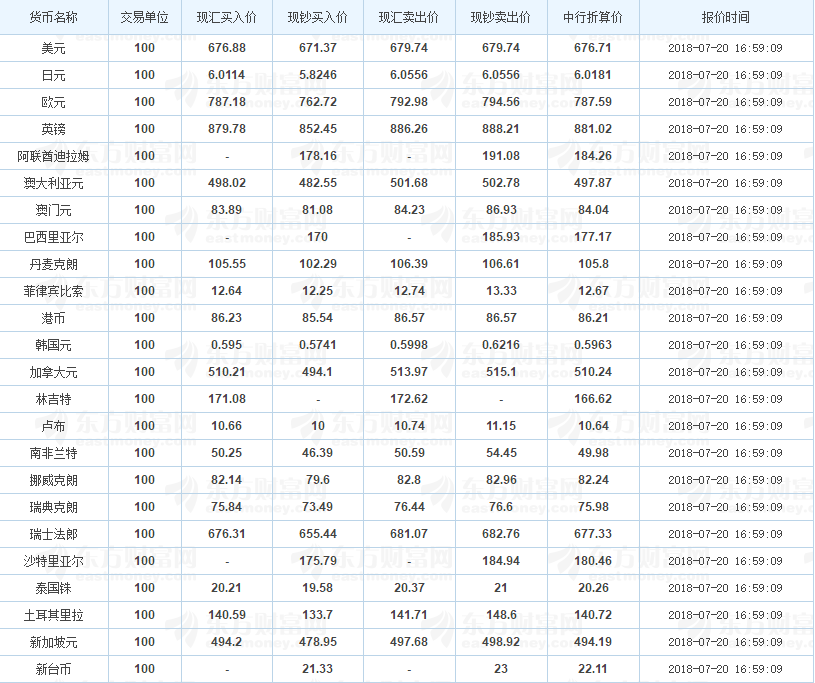Click the value 105.55 in 丹麦克朗 row

coord(227,264)
